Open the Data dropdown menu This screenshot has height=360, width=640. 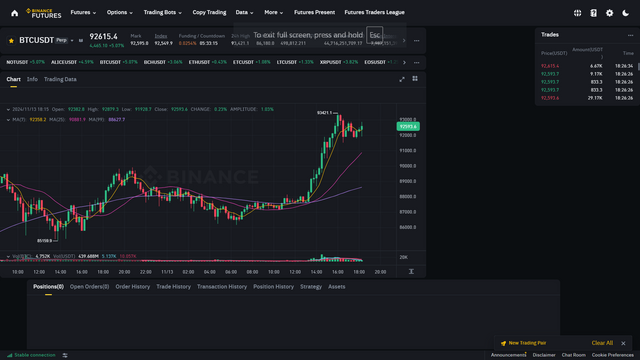pos(244,13)
